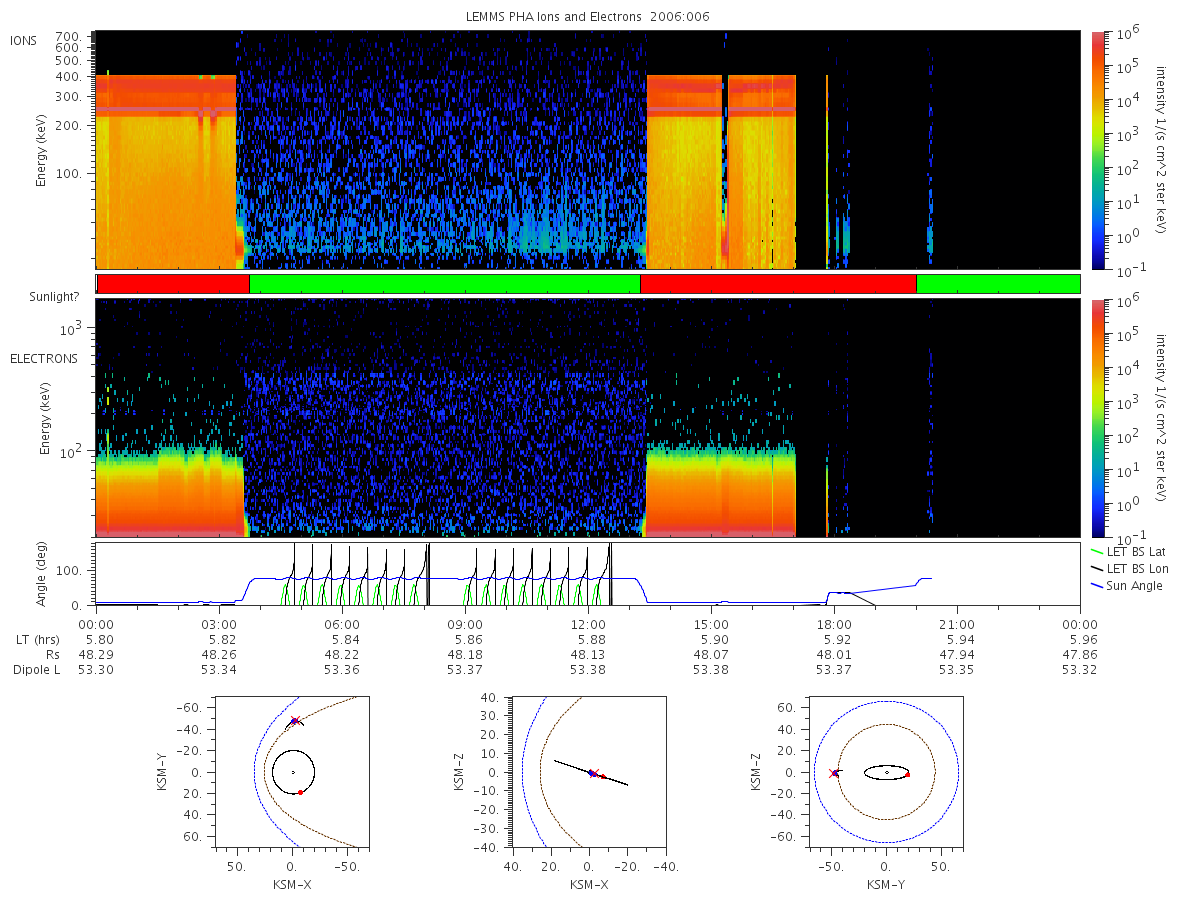Click the Rs value 47.86
The width and height of the screenshot is (1200, 900).
(1081, 654)
